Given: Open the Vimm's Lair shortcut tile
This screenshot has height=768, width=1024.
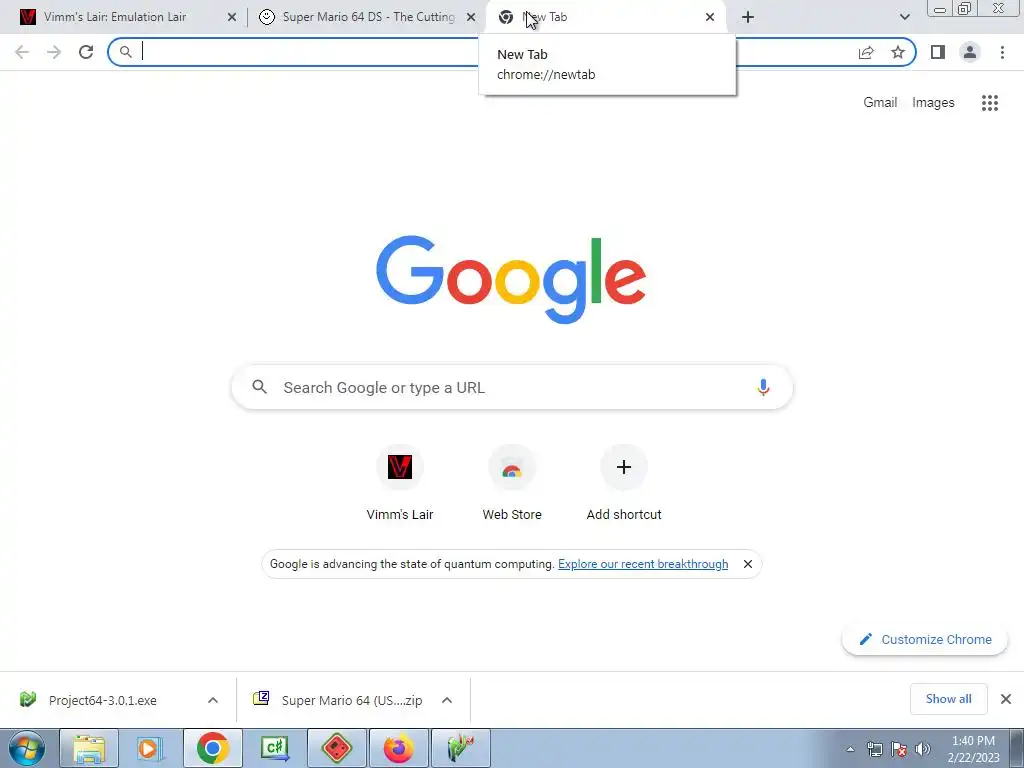Looking at the screenshot, I should [x=400, y=483].
